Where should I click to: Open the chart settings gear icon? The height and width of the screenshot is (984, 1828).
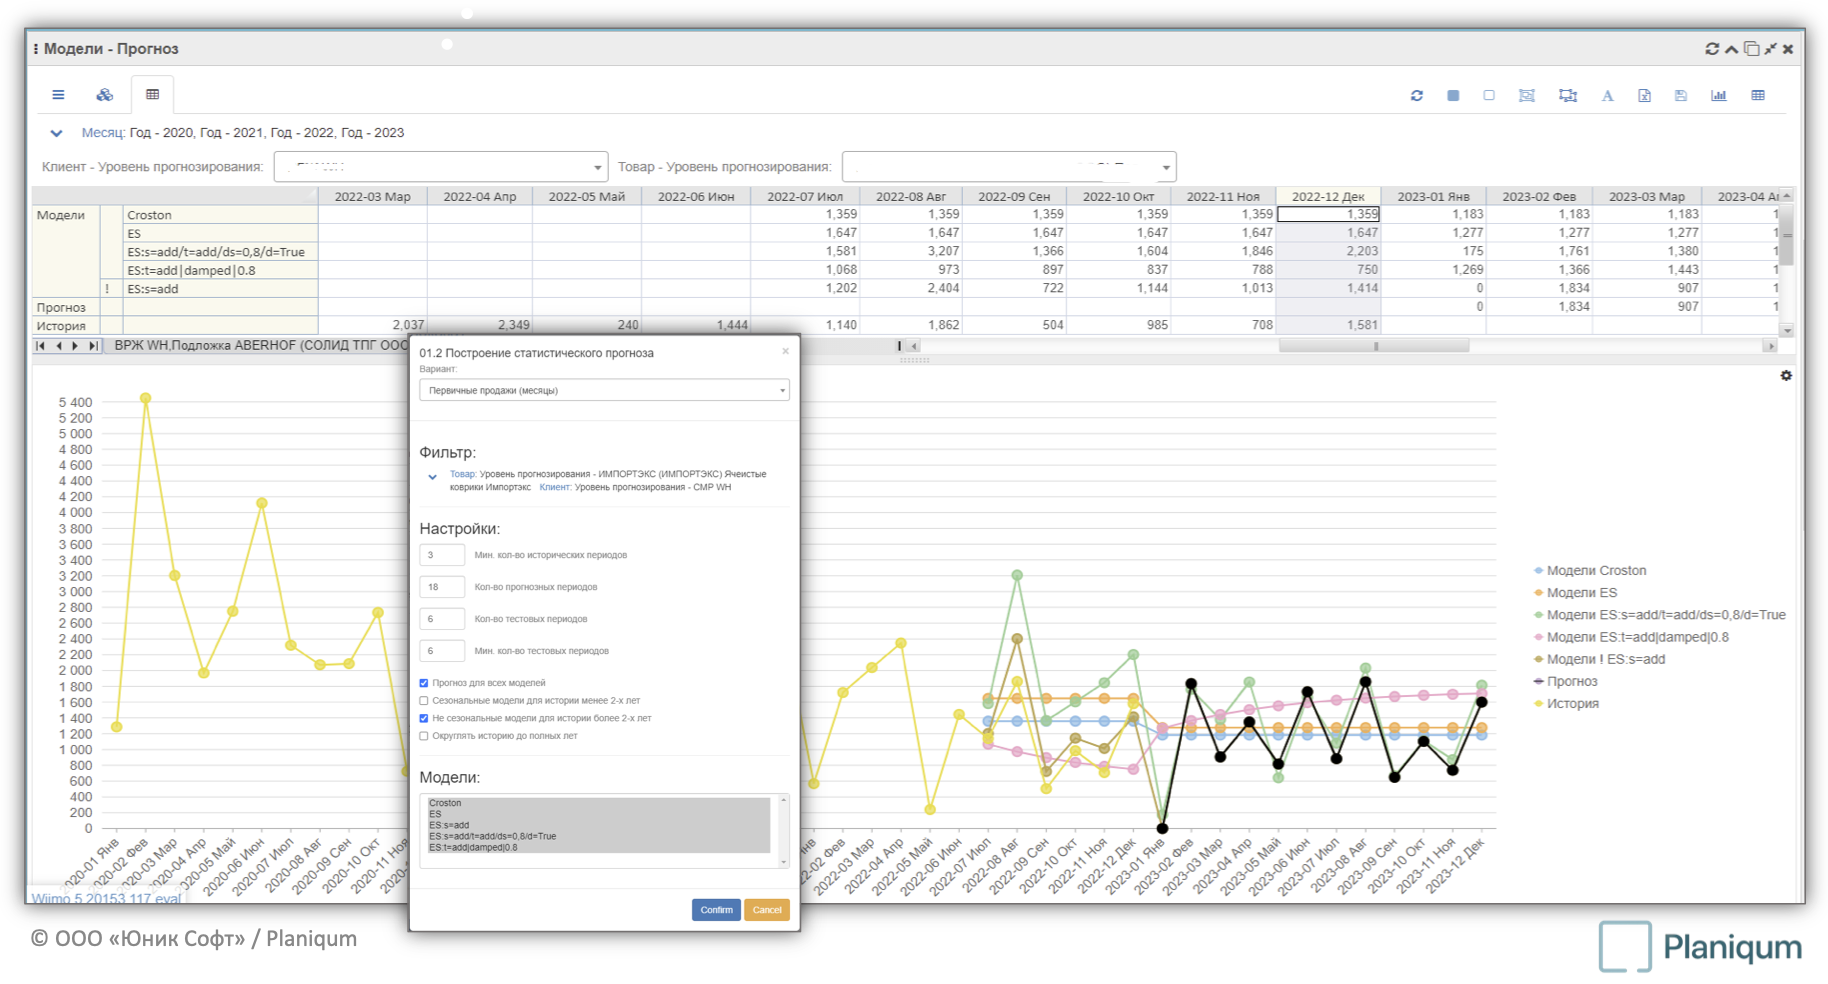1786,376
